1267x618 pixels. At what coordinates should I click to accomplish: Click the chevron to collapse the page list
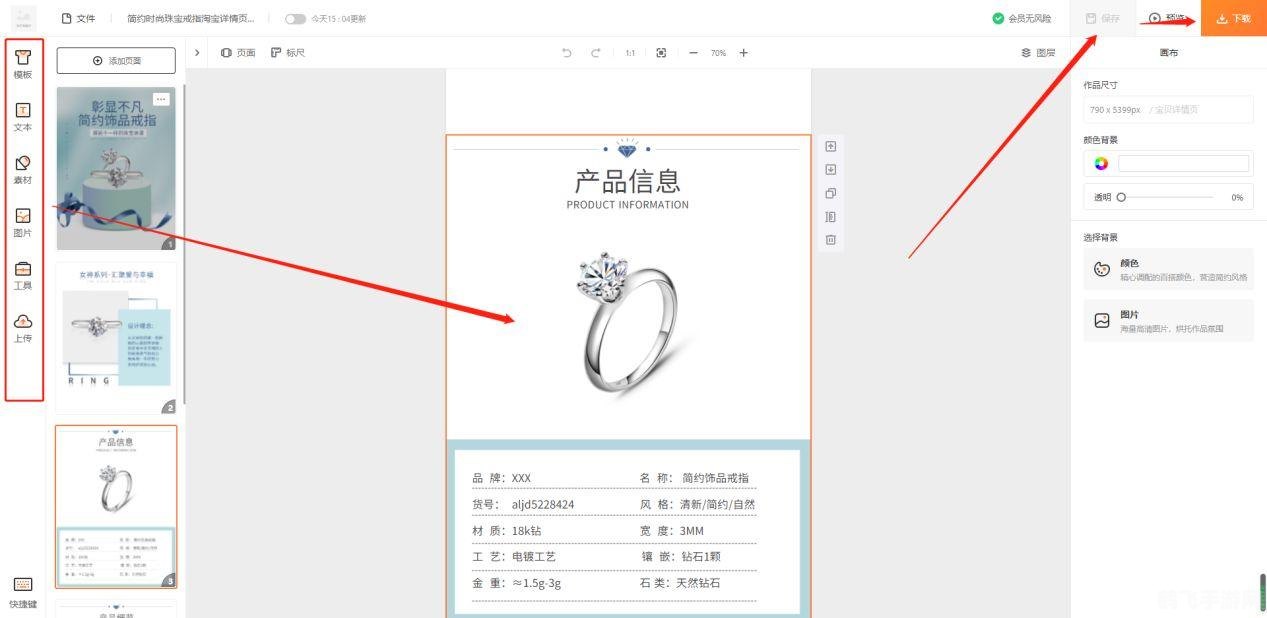[x=197, y=52]
